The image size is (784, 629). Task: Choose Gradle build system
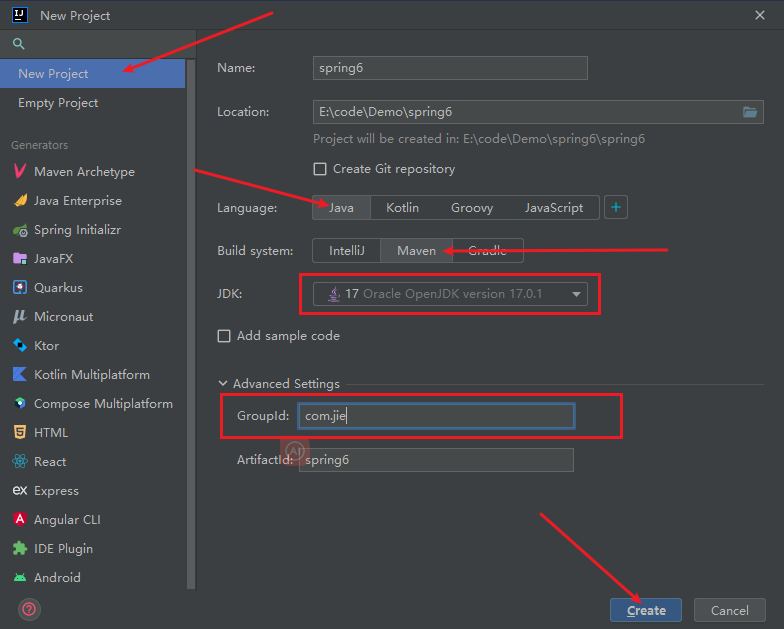tap(488, 250)
